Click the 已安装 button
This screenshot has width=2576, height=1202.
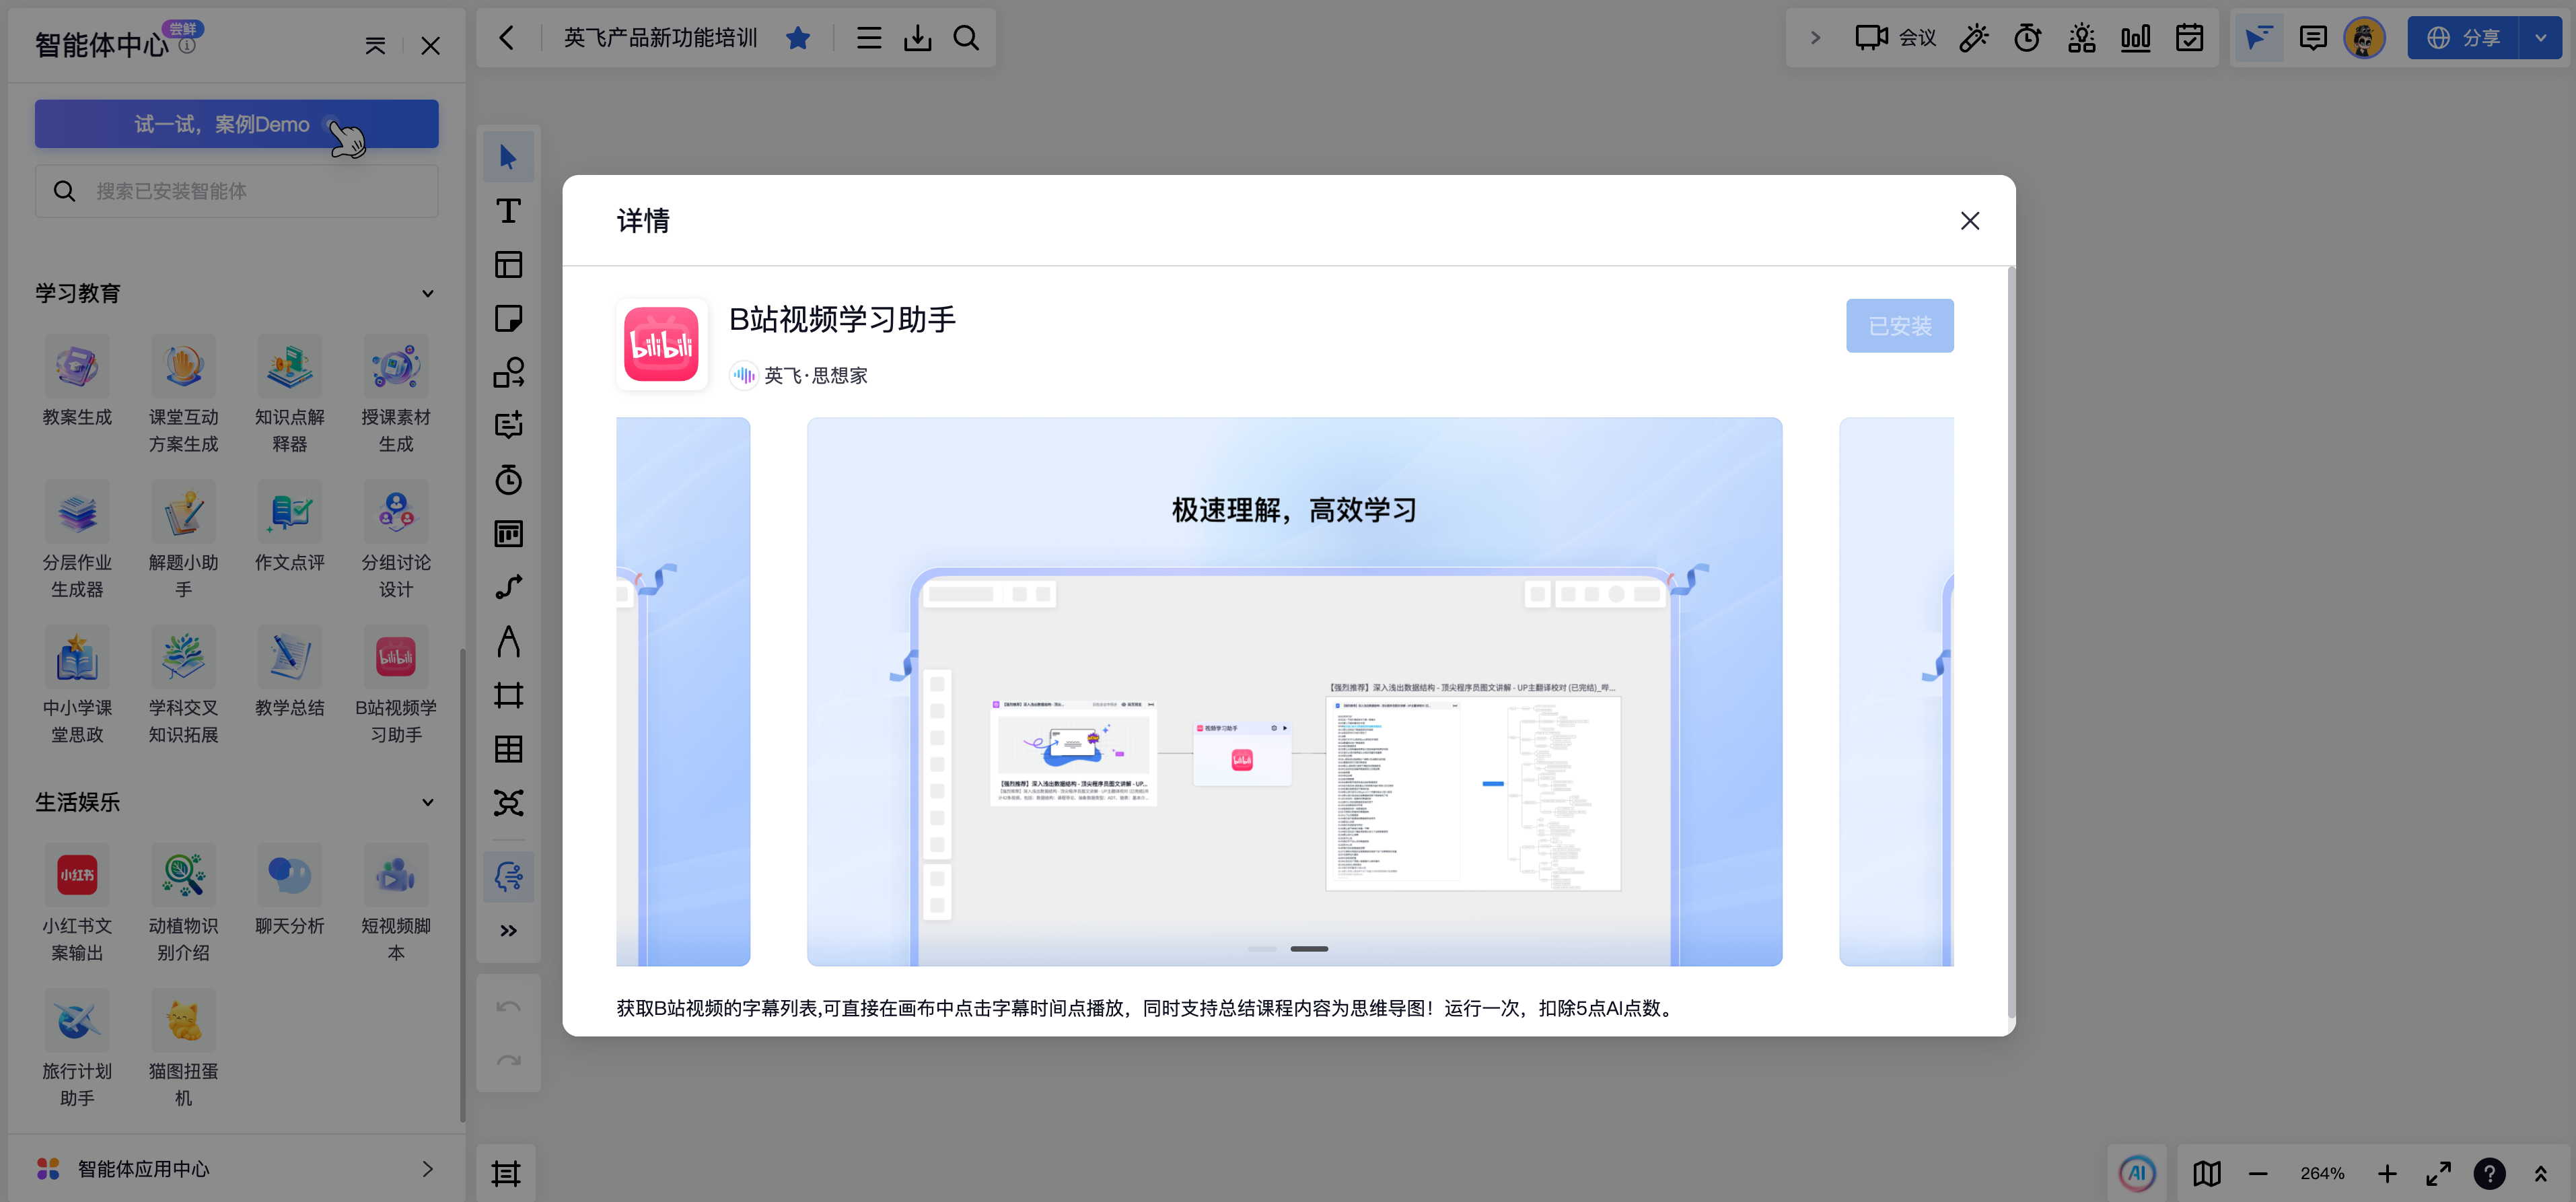1899,326
